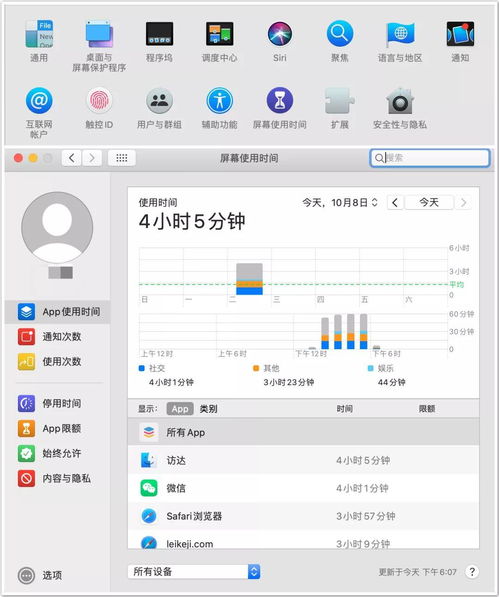The image size is (499, 597).
Task: Click the search field in the title bar
Action: pos(430,158)
